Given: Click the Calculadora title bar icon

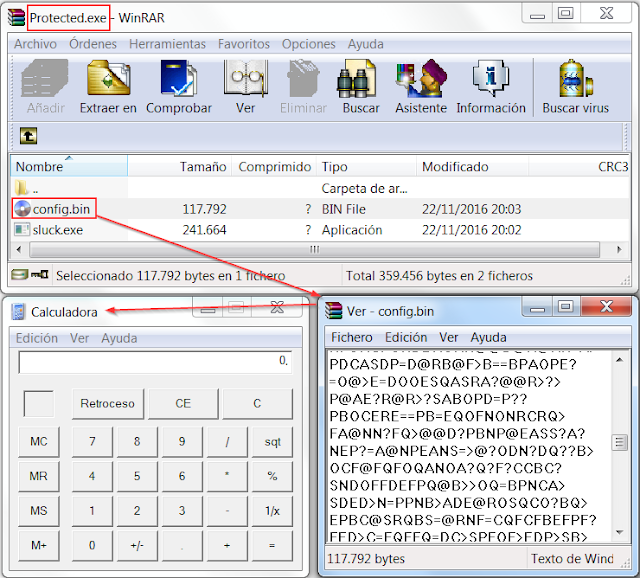Looking at the screenshot, I should tap(18, 312).
